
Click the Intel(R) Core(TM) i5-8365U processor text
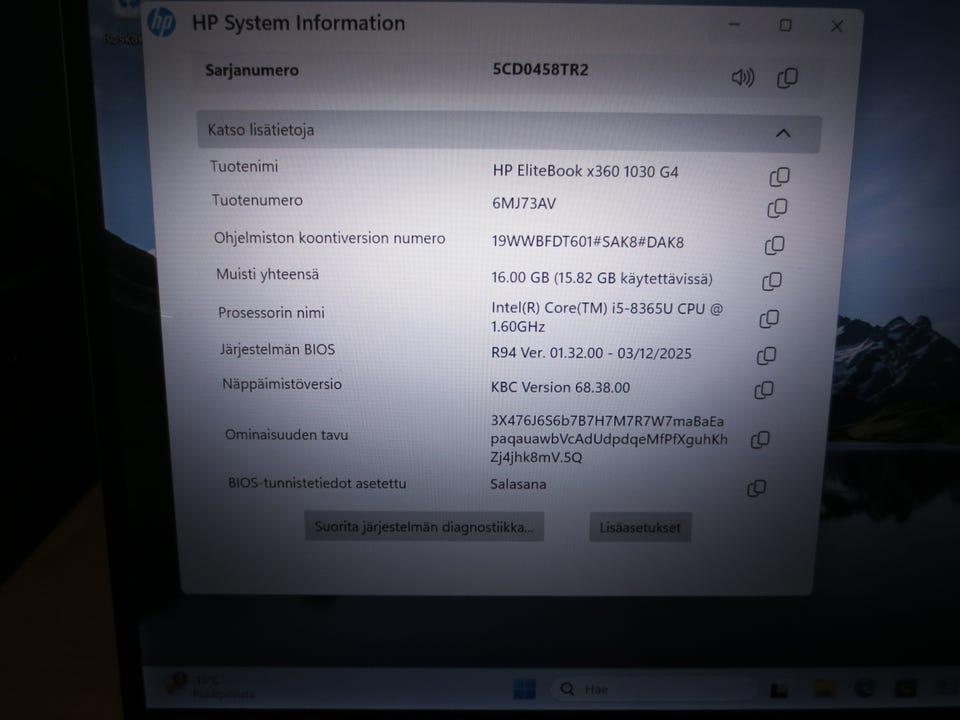coord(607,317)
